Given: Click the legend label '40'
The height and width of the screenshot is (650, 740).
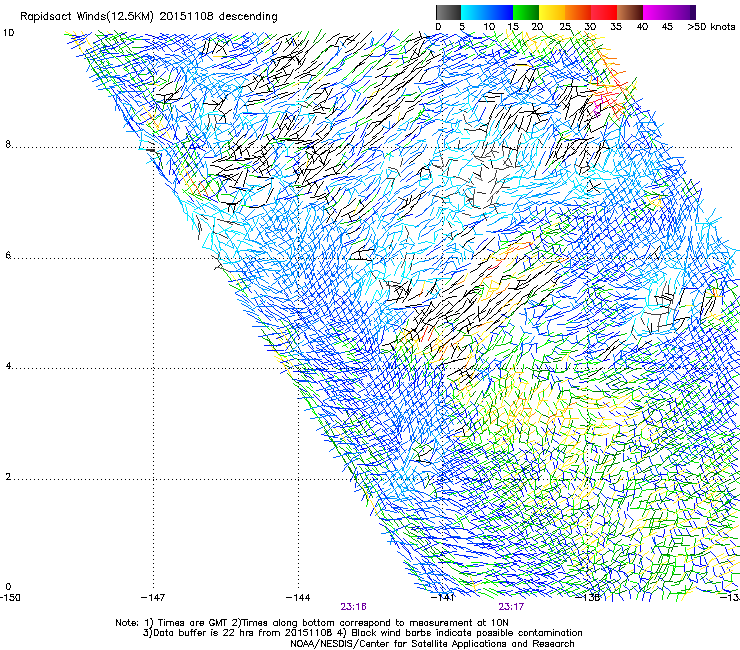Looking at the screenshot, I should (x=642, y=27).
